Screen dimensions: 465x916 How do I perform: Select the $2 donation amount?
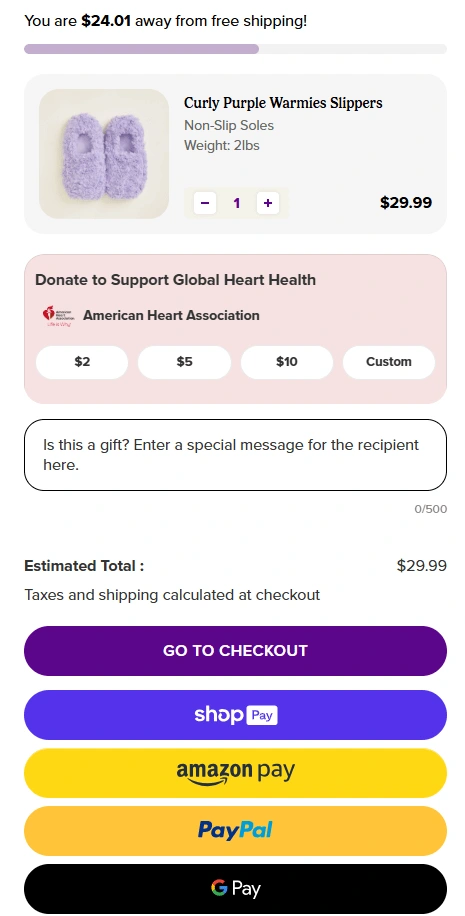82,362
